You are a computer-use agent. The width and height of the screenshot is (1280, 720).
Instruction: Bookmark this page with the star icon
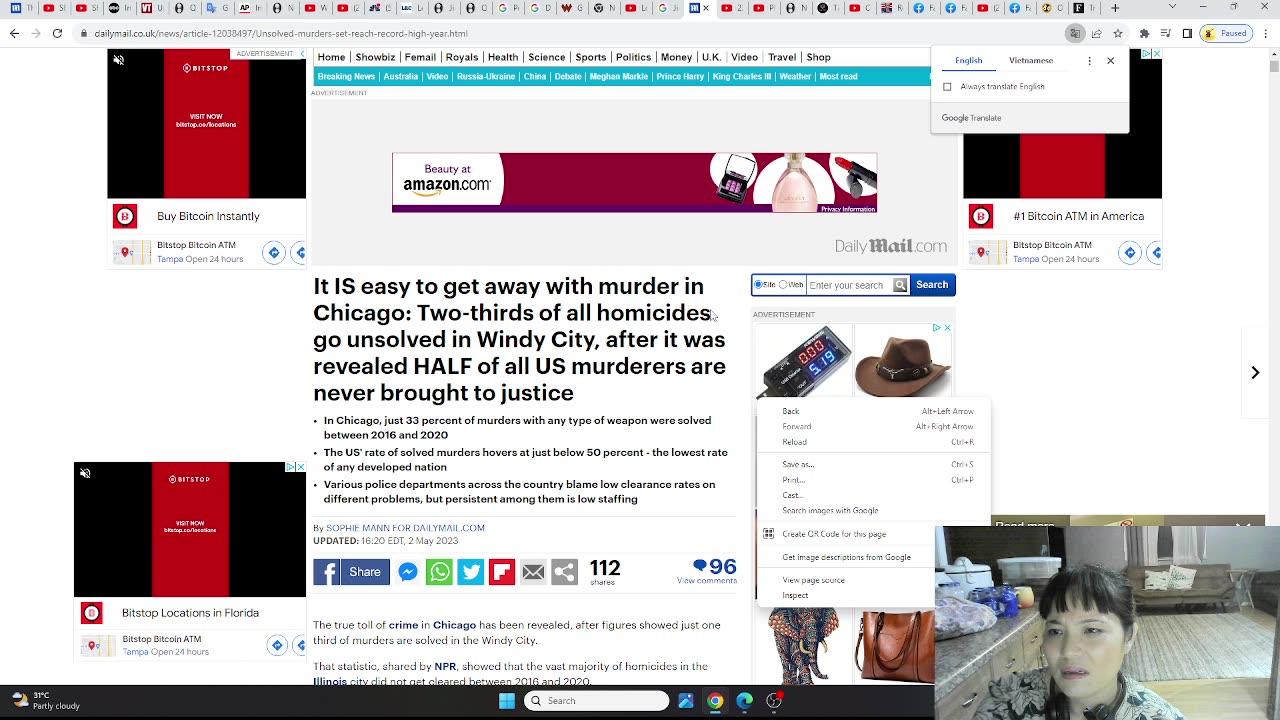tap(1117, 33)
